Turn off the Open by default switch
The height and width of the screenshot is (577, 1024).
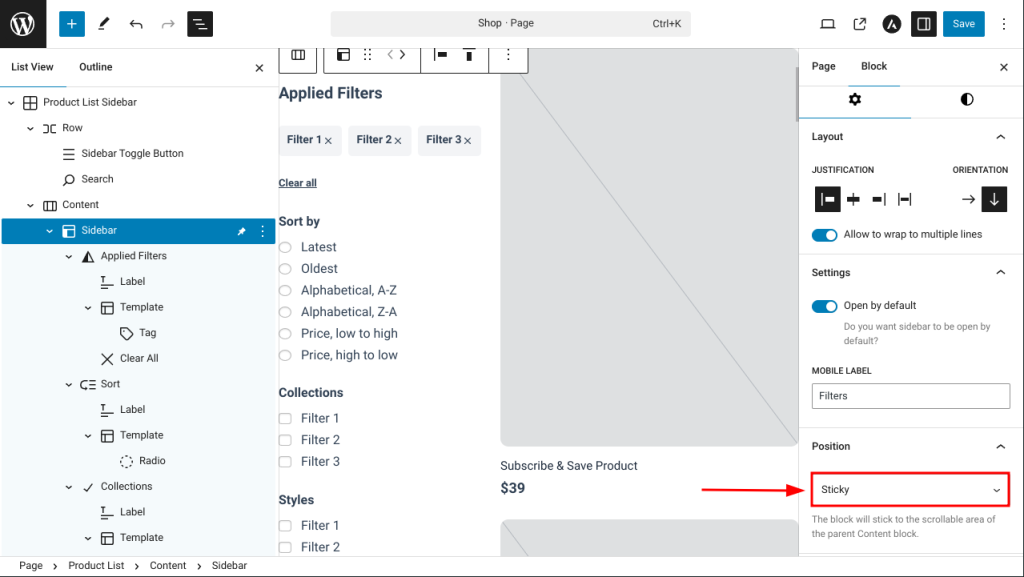[x=825, y=306]
